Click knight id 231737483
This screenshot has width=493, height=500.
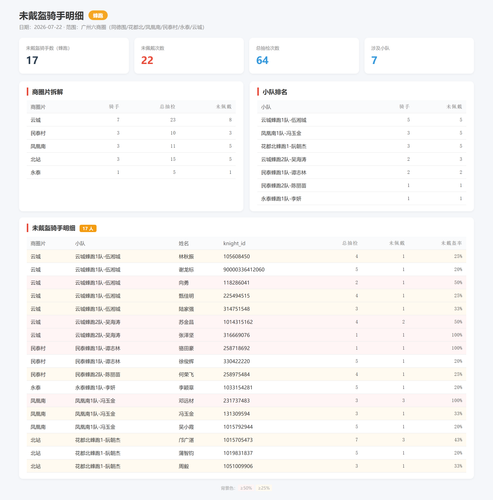click(x=237, y=401)
